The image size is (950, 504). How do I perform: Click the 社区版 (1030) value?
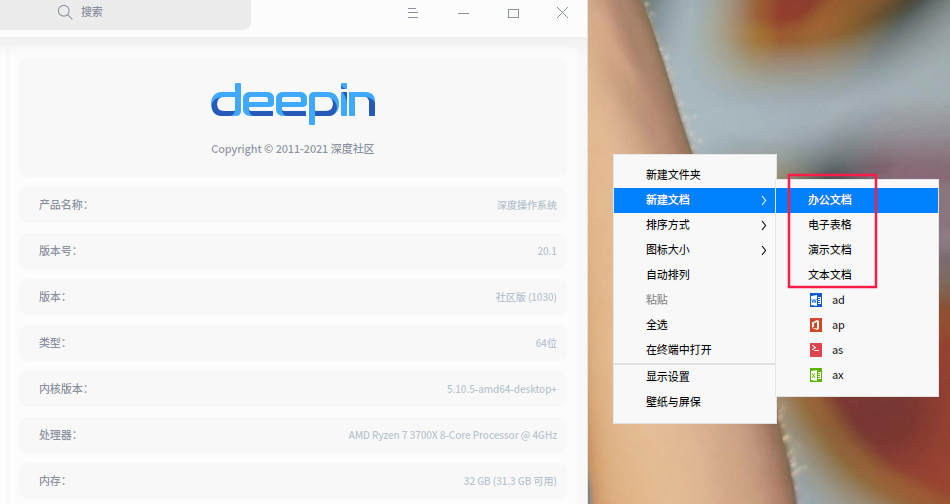click(x=526, y=297)
